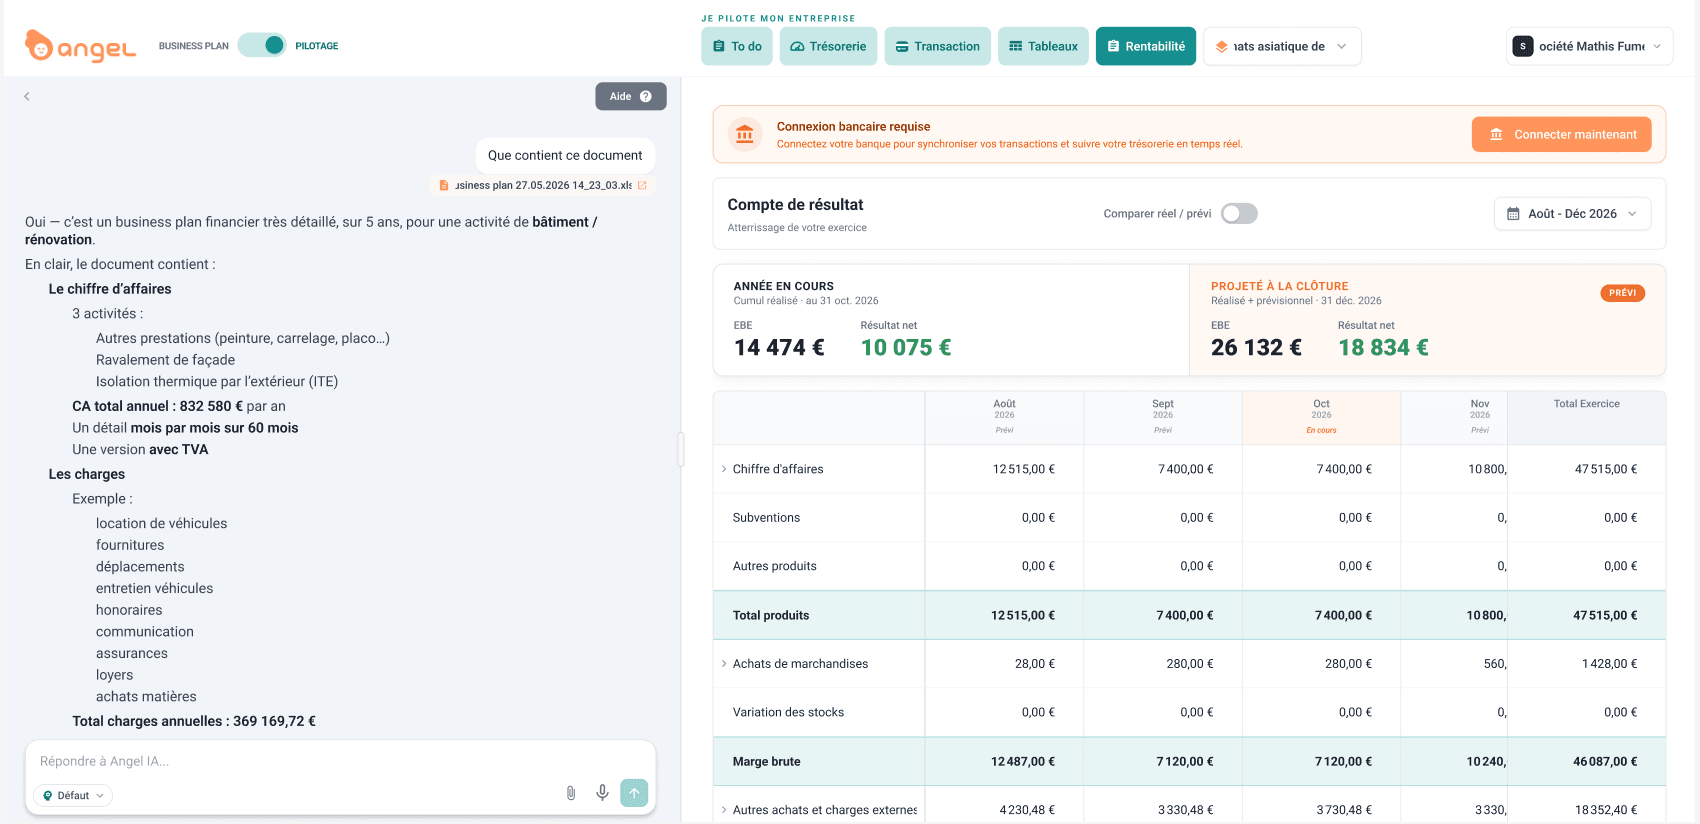
Task: Click the Marge brute row label
Action: 766,762
